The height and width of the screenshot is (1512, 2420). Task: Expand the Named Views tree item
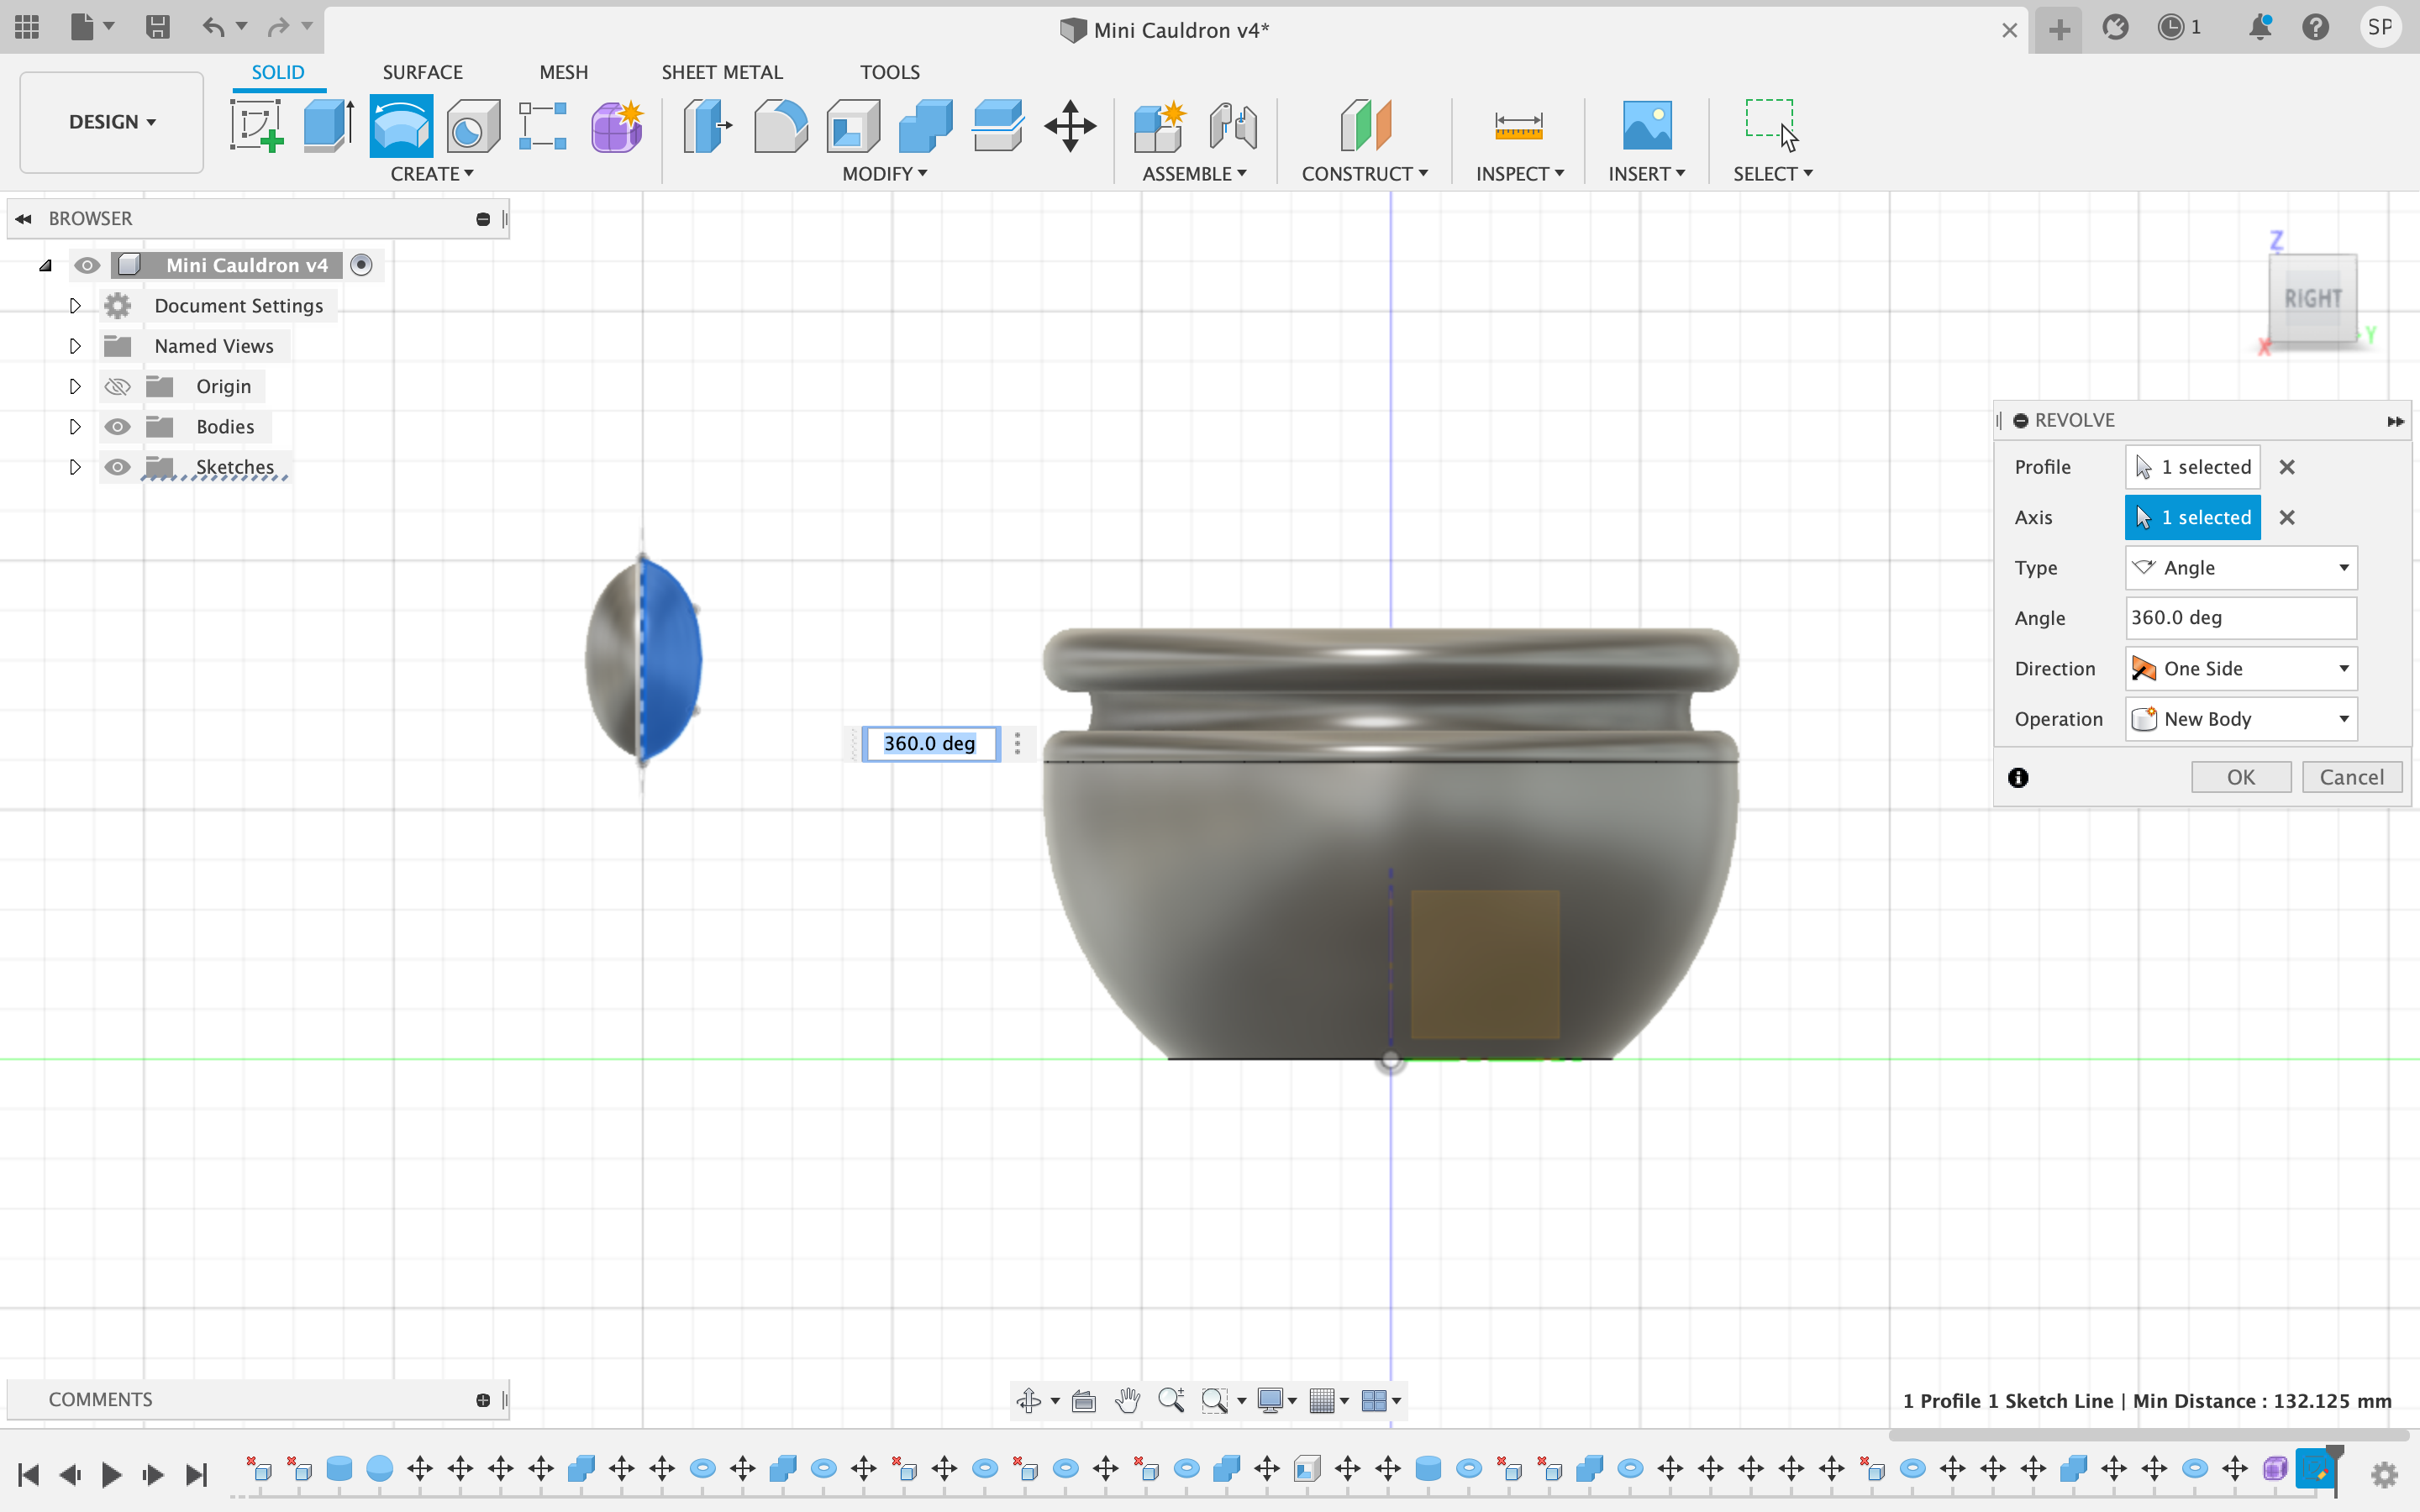coord(74,345)
